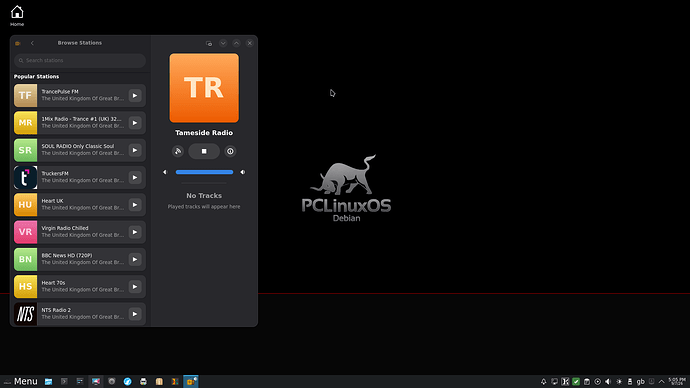Open the file manager from taskbar

point(48,381)
